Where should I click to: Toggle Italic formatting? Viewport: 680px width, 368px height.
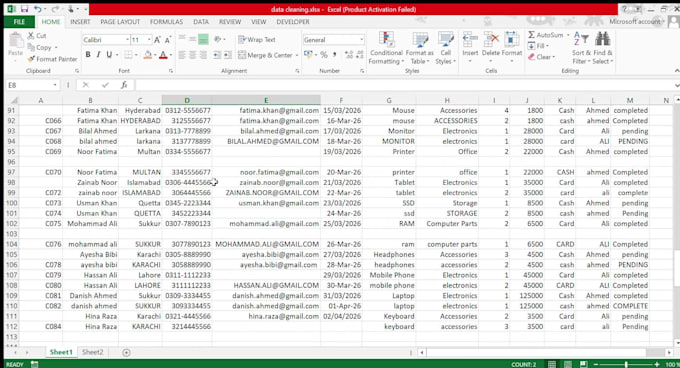tap(98, 55)
